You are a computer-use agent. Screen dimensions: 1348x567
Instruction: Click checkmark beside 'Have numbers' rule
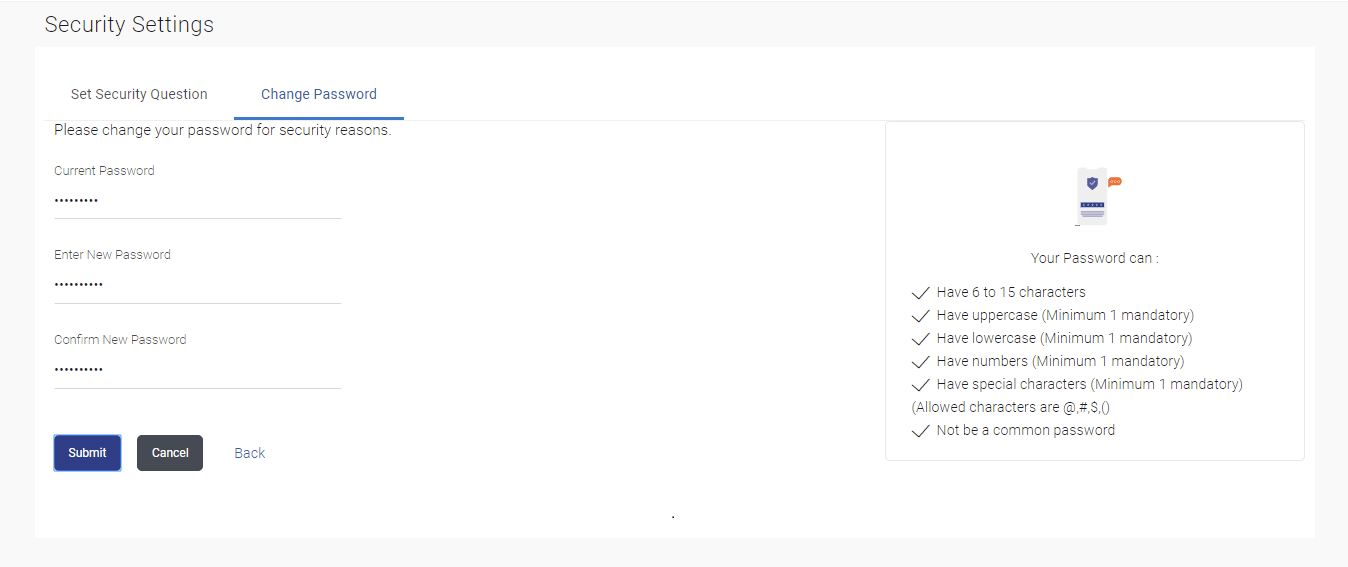click(x=921, y=362)
